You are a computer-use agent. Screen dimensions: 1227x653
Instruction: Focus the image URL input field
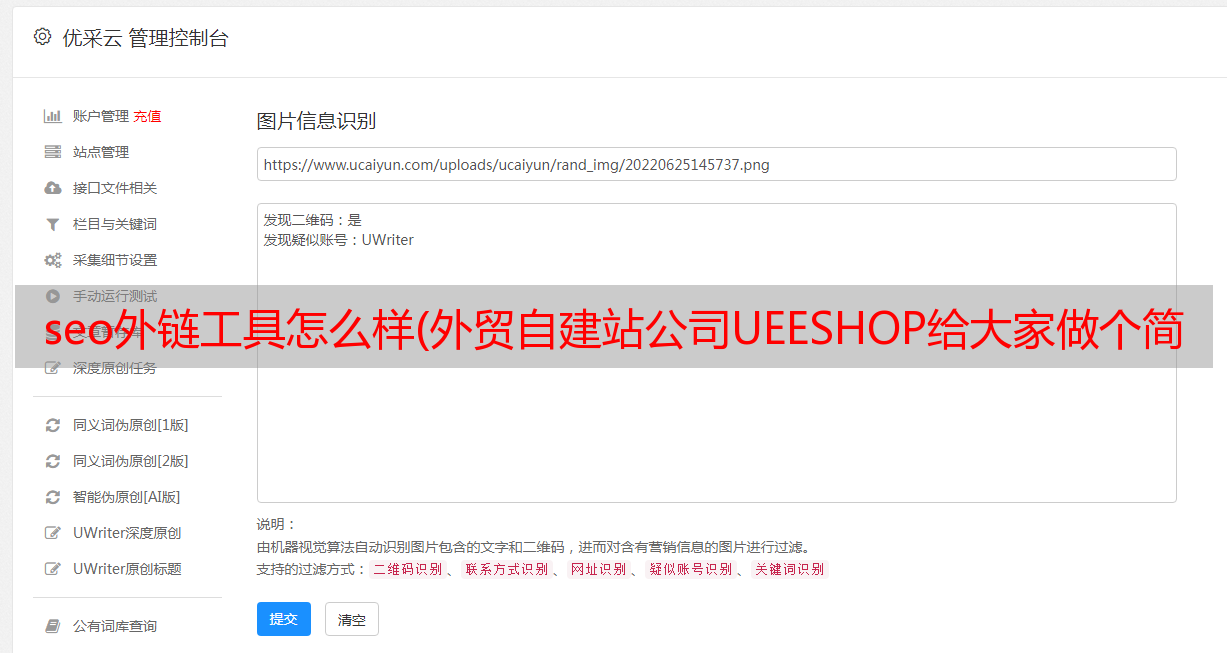pyautogui.click(x=716, y=164)
